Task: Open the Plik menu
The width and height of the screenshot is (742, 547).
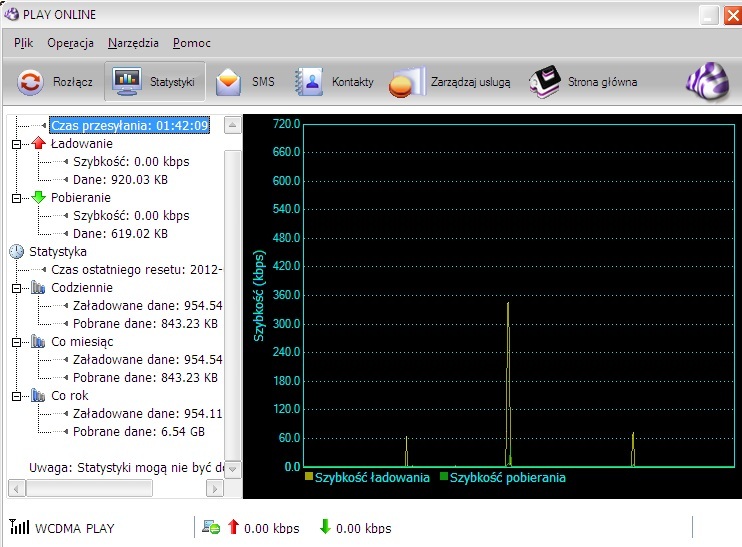Action: [23, 43]
